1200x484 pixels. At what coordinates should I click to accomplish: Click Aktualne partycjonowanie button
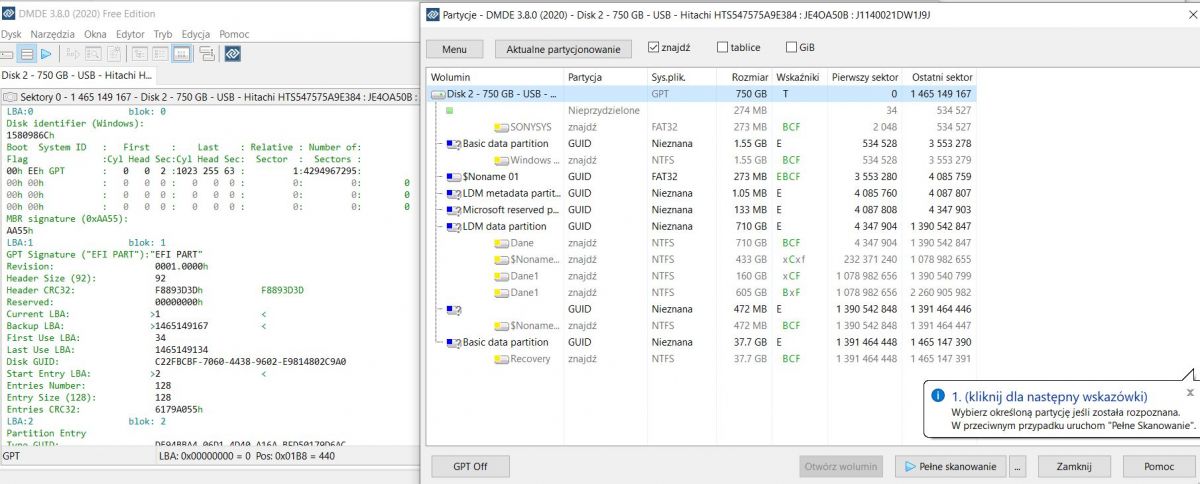pyautogui.click(x=563, y=48)
